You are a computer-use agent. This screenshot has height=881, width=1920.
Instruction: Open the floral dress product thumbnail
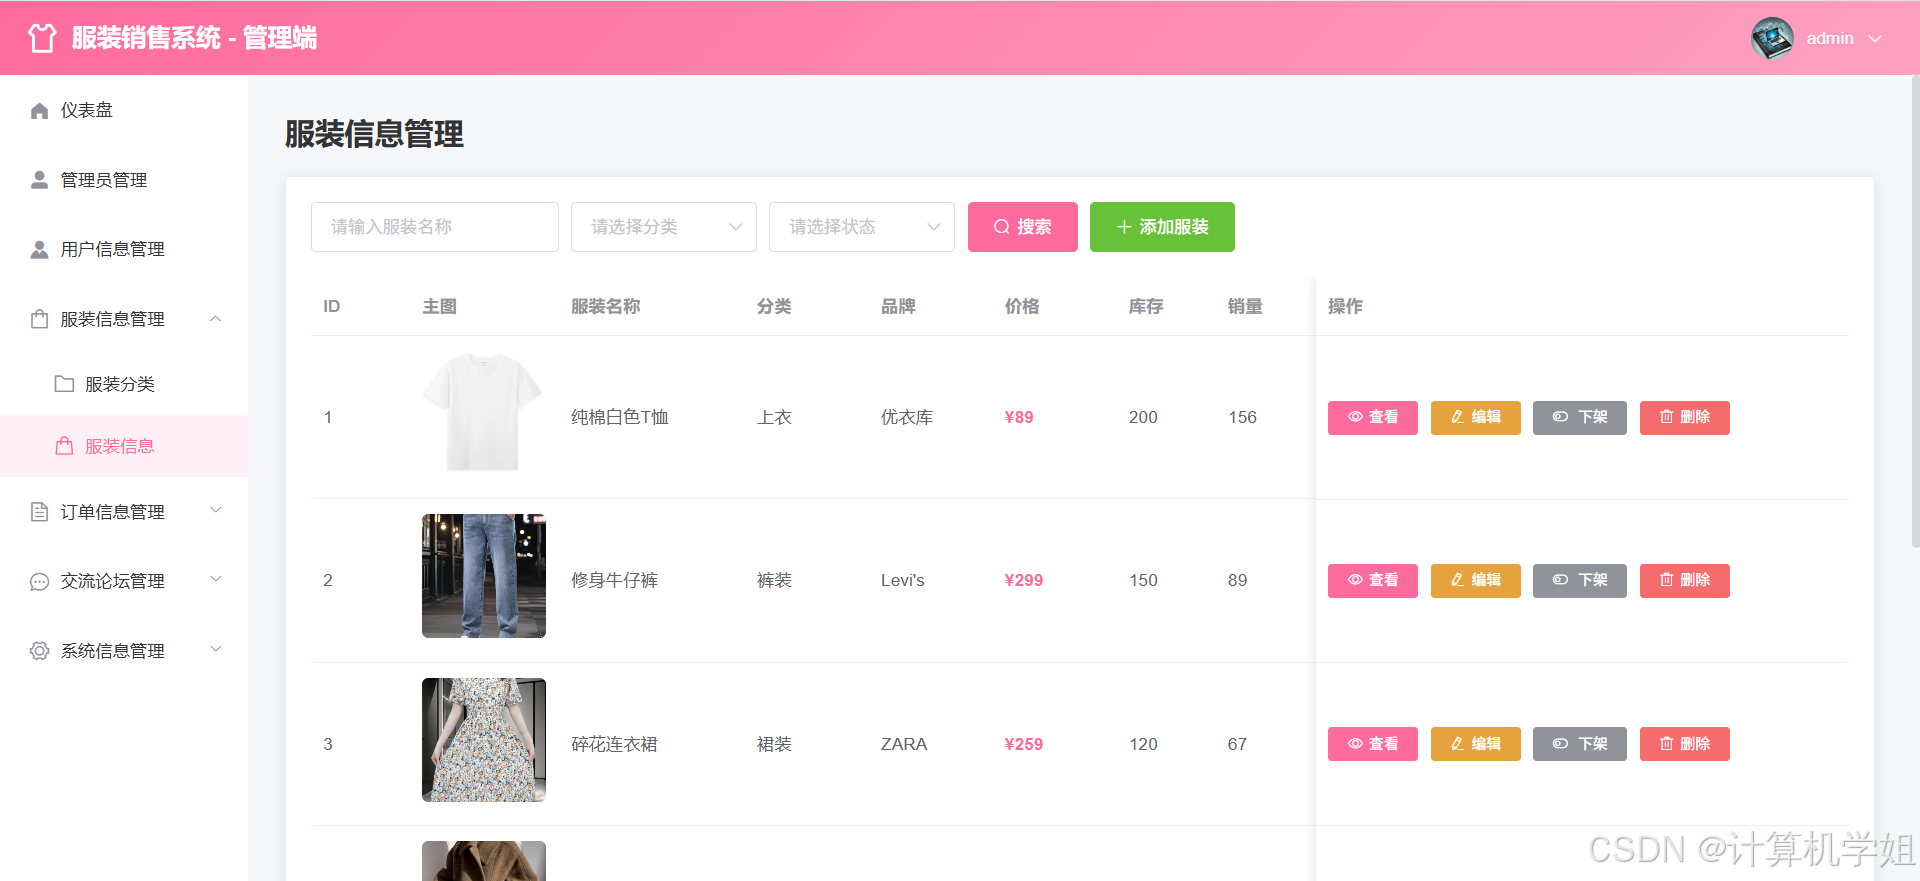pyautogui.click(x=484, y=740)
